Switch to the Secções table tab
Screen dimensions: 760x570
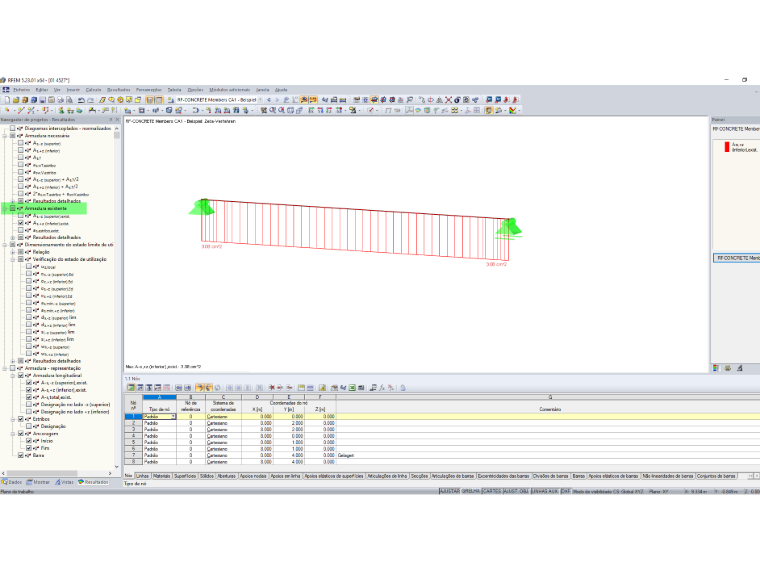click(419, 476)
